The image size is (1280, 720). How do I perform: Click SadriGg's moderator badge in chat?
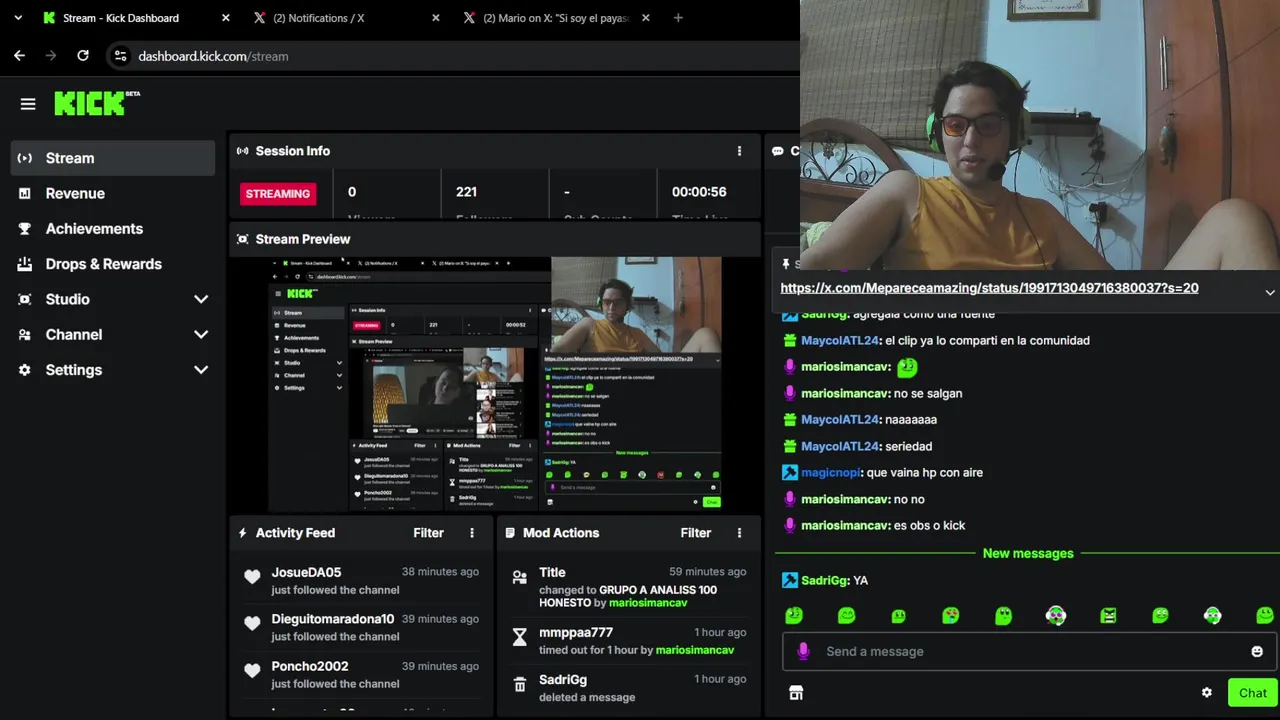(x=789, y=580)
